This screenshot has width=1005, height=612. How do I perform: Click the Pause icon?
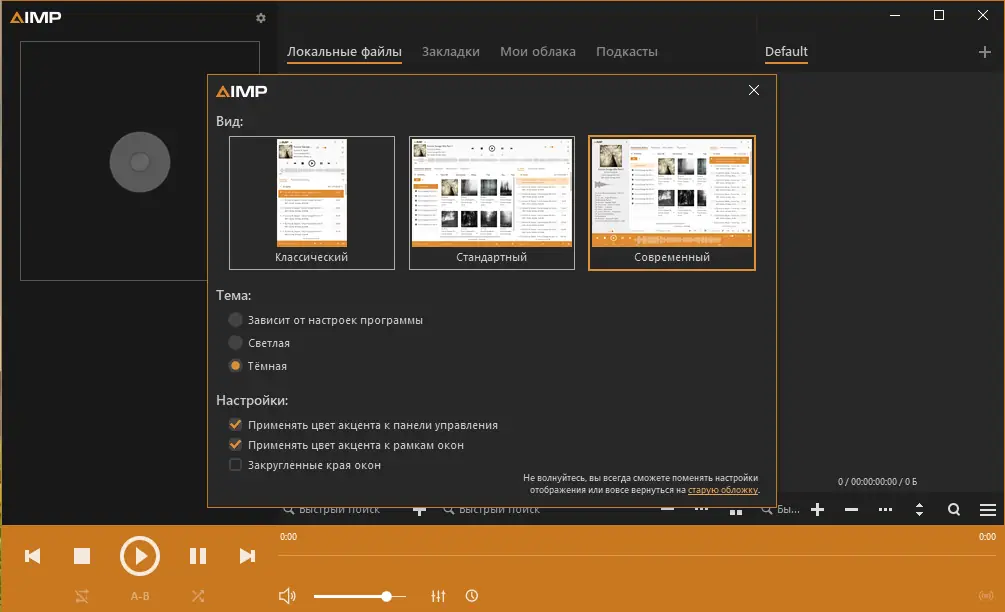198,556
